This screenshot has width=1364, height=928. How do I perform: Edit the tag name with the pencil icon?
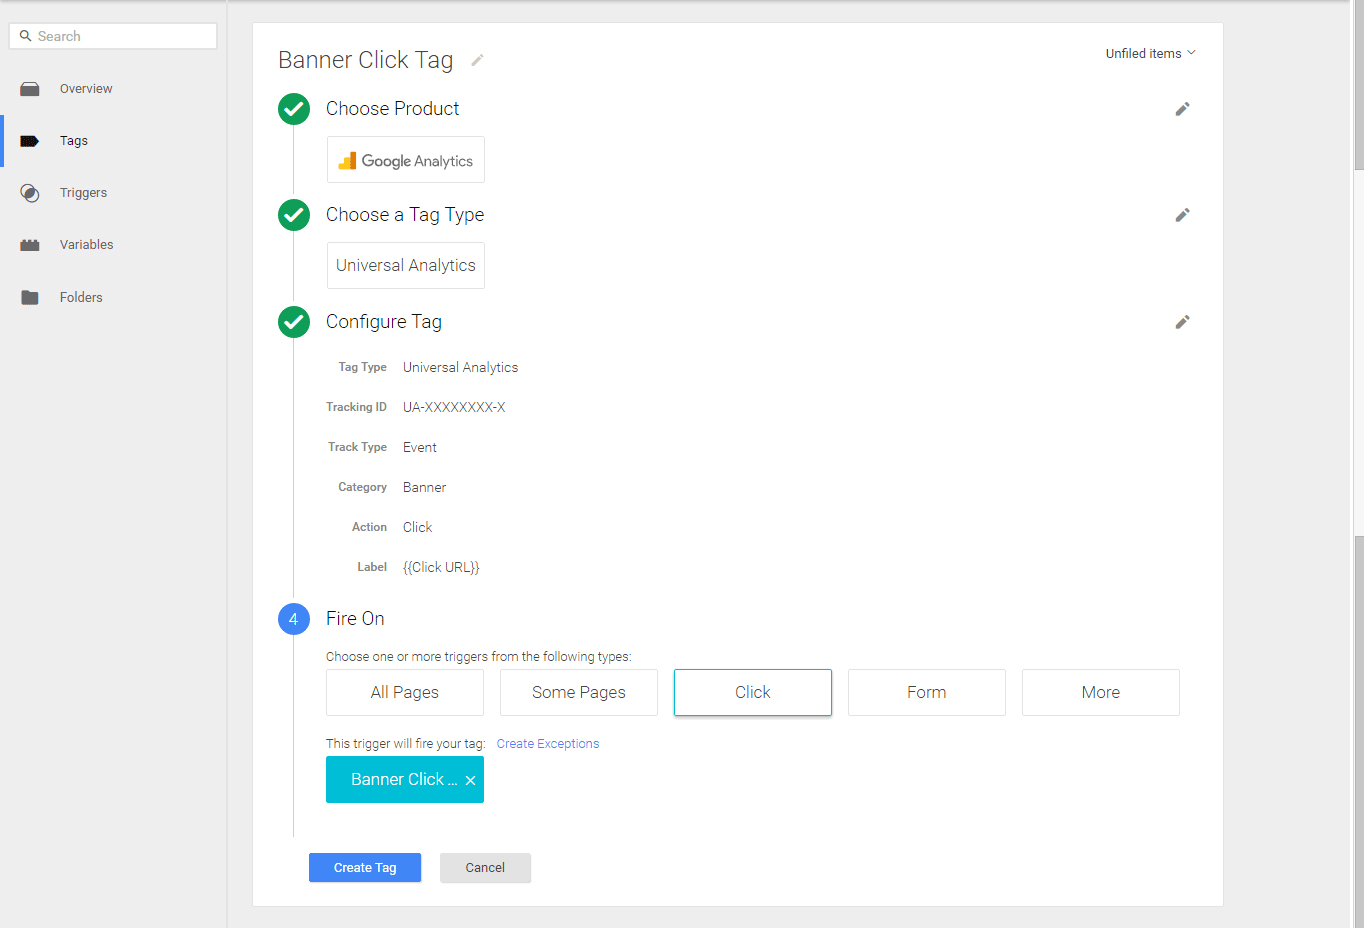pos(477,60)
